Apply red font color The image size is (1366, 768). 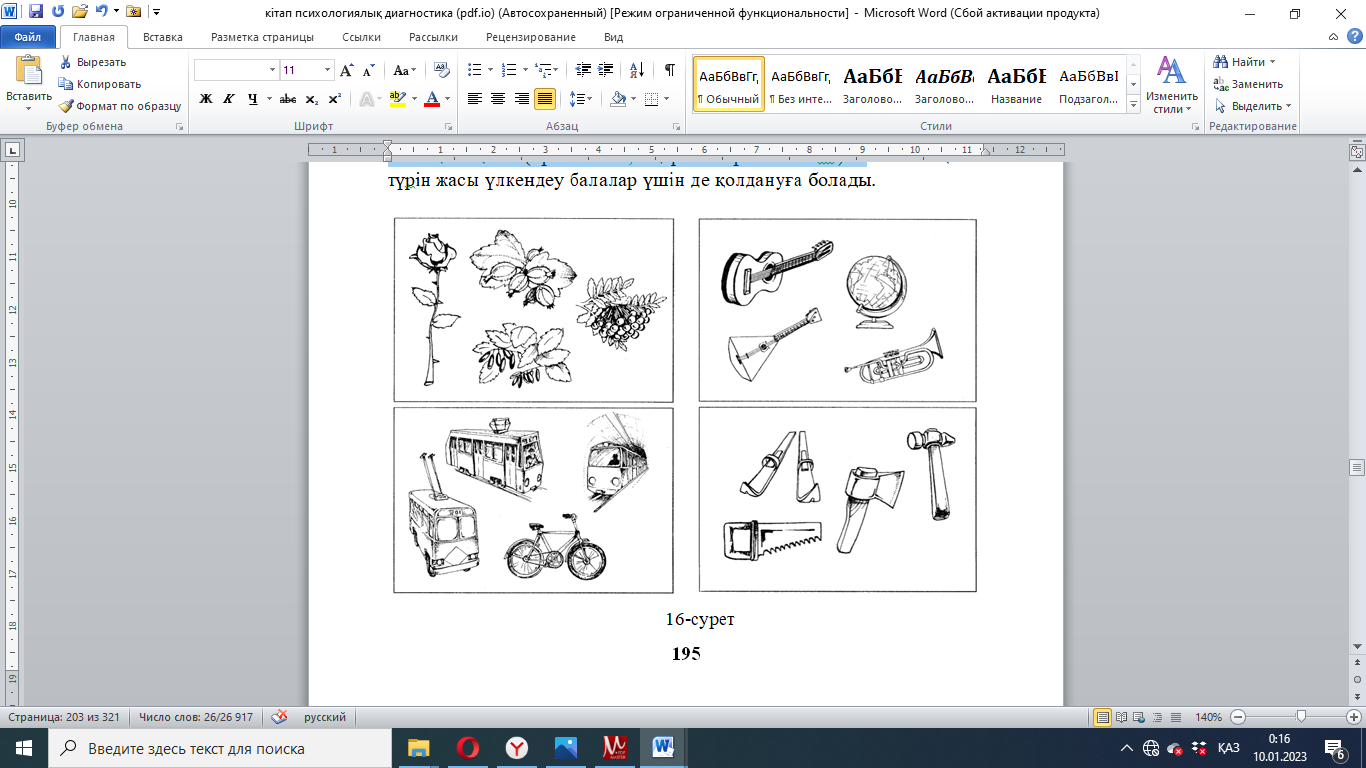[432, 98]
